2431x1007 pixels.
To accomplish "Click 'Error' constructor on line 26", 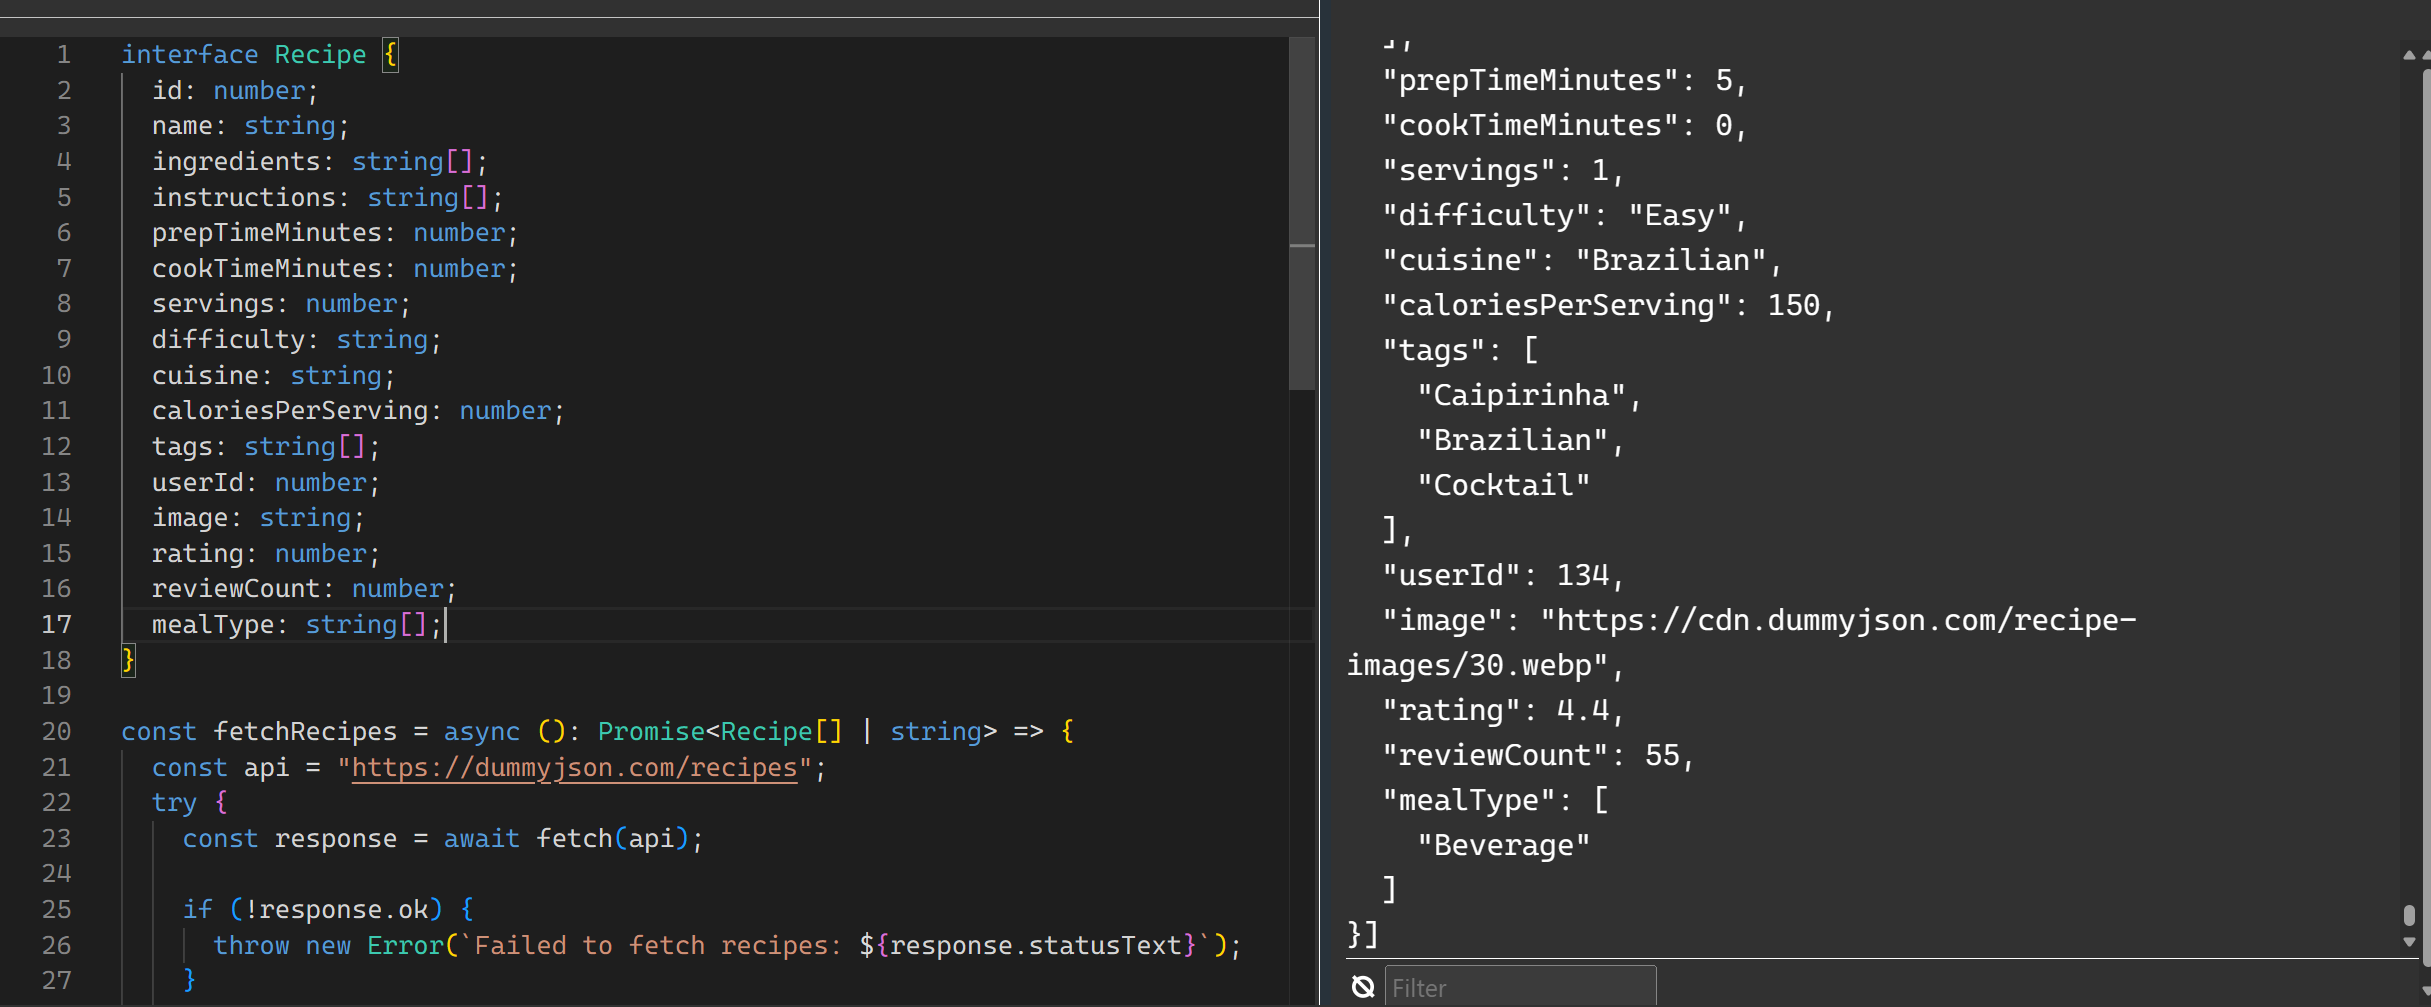I will (x=405, y=946).
